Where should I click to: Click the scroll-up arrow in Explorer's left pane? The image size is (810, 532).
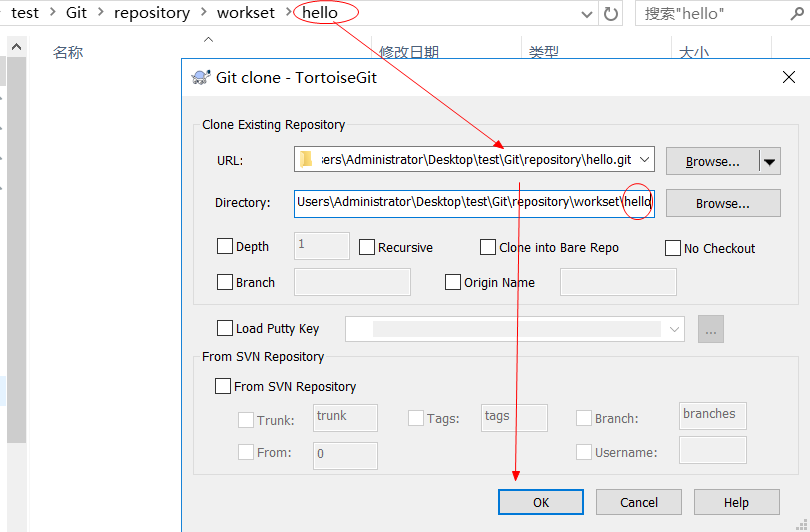pyautogui.click(x=17, y=47)
